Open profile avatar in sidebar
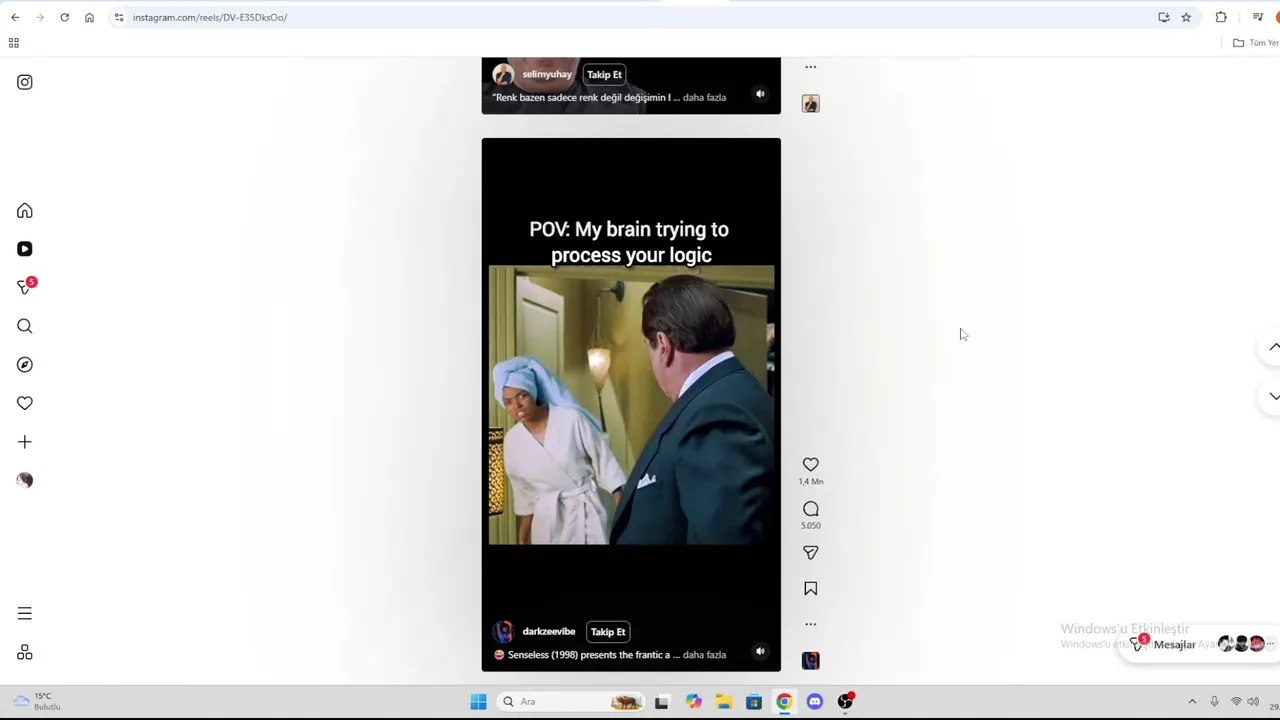This screenshot has width=1280, height=720. click(25, 480)
